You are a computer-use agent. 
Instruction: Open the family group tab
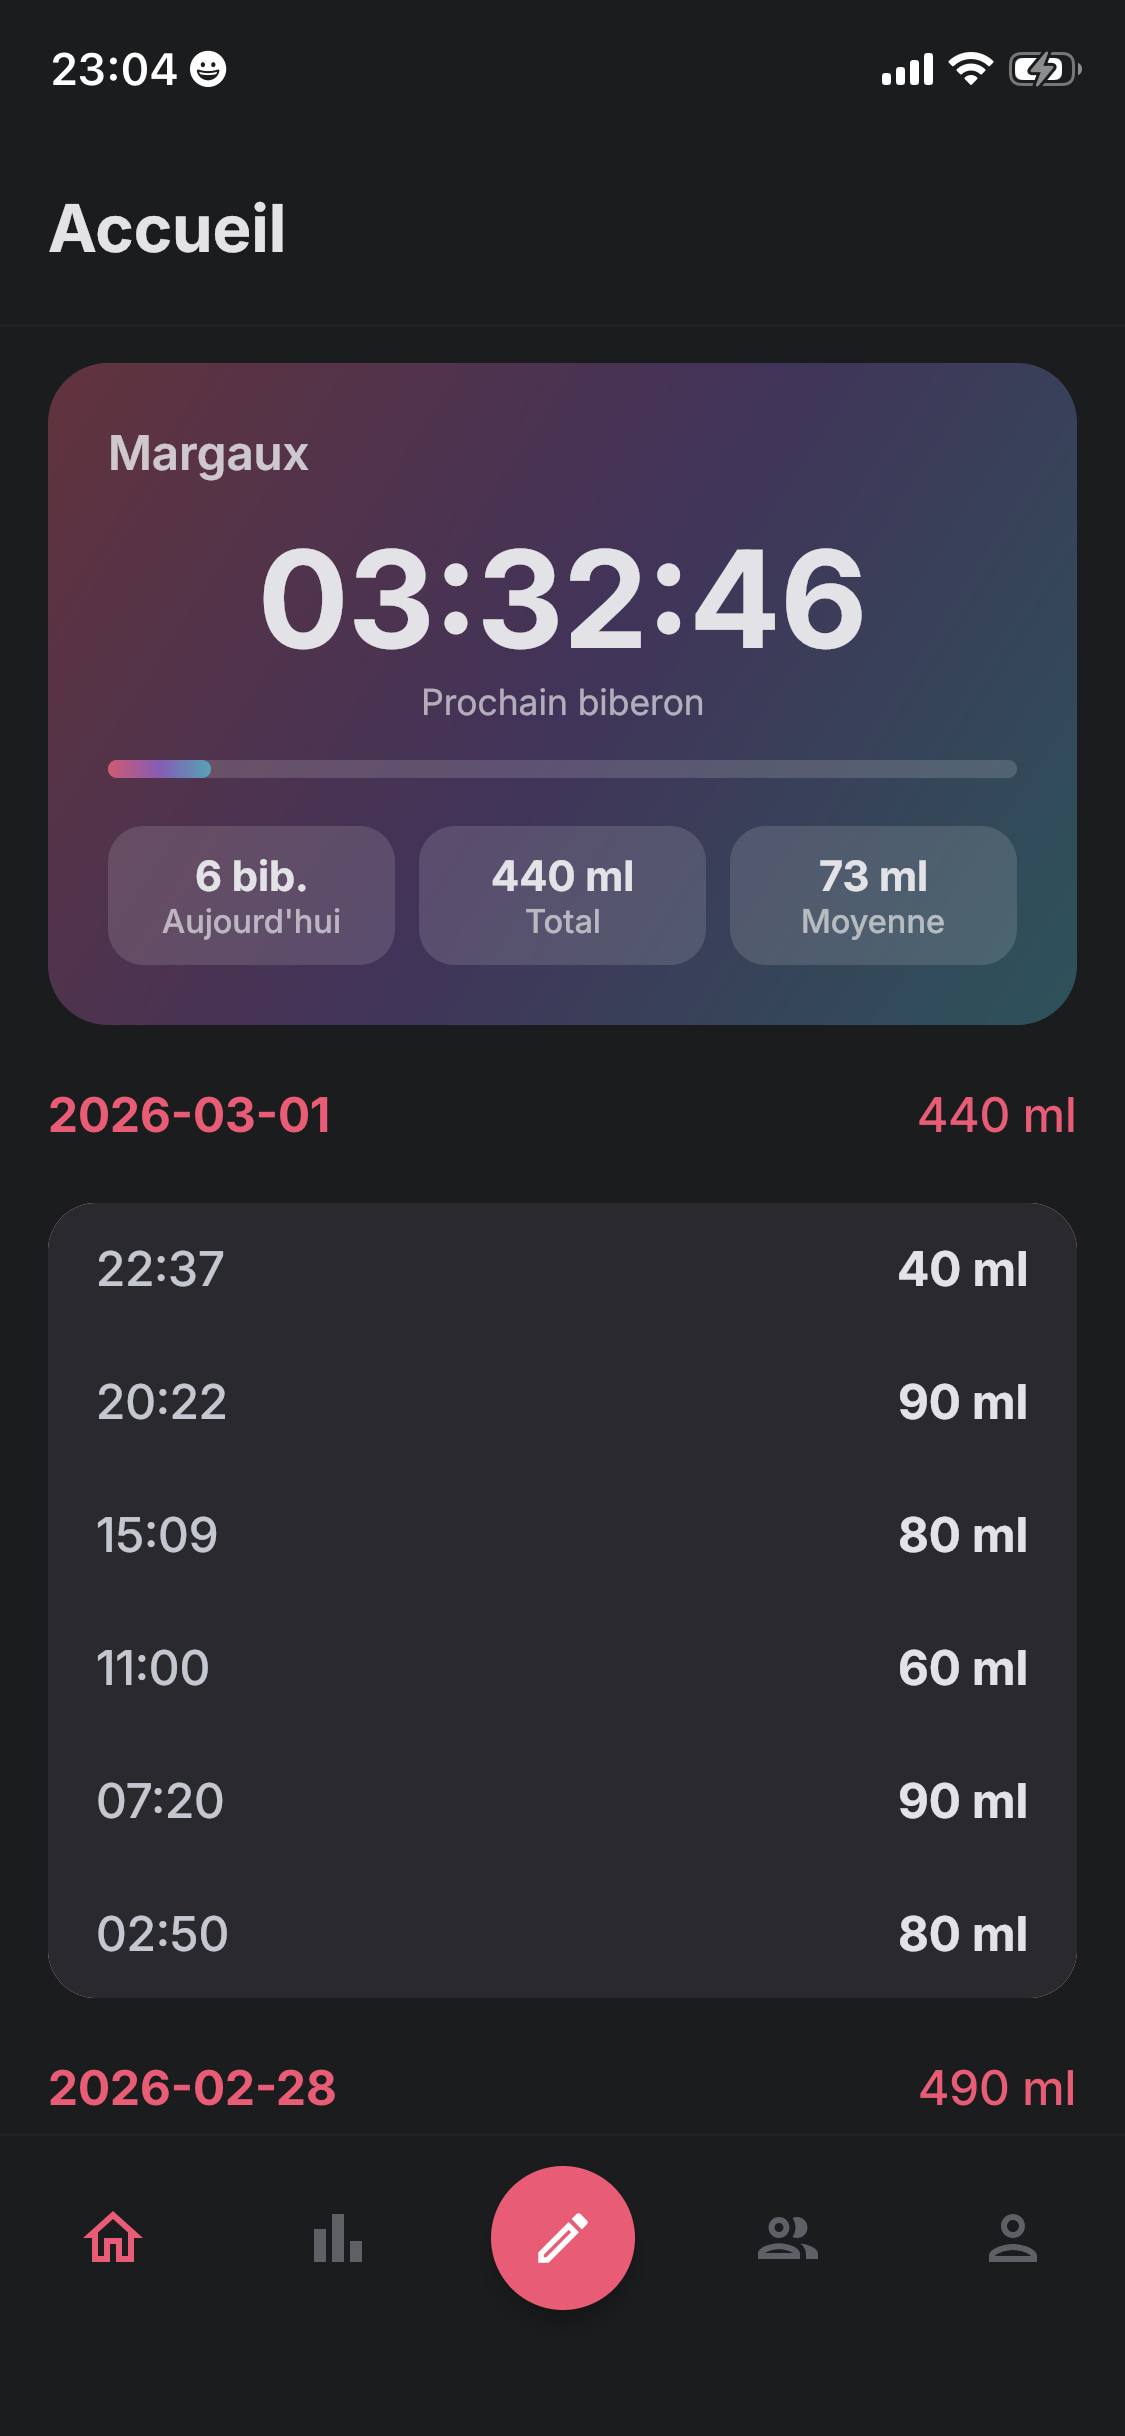[x=788, y=2238]
